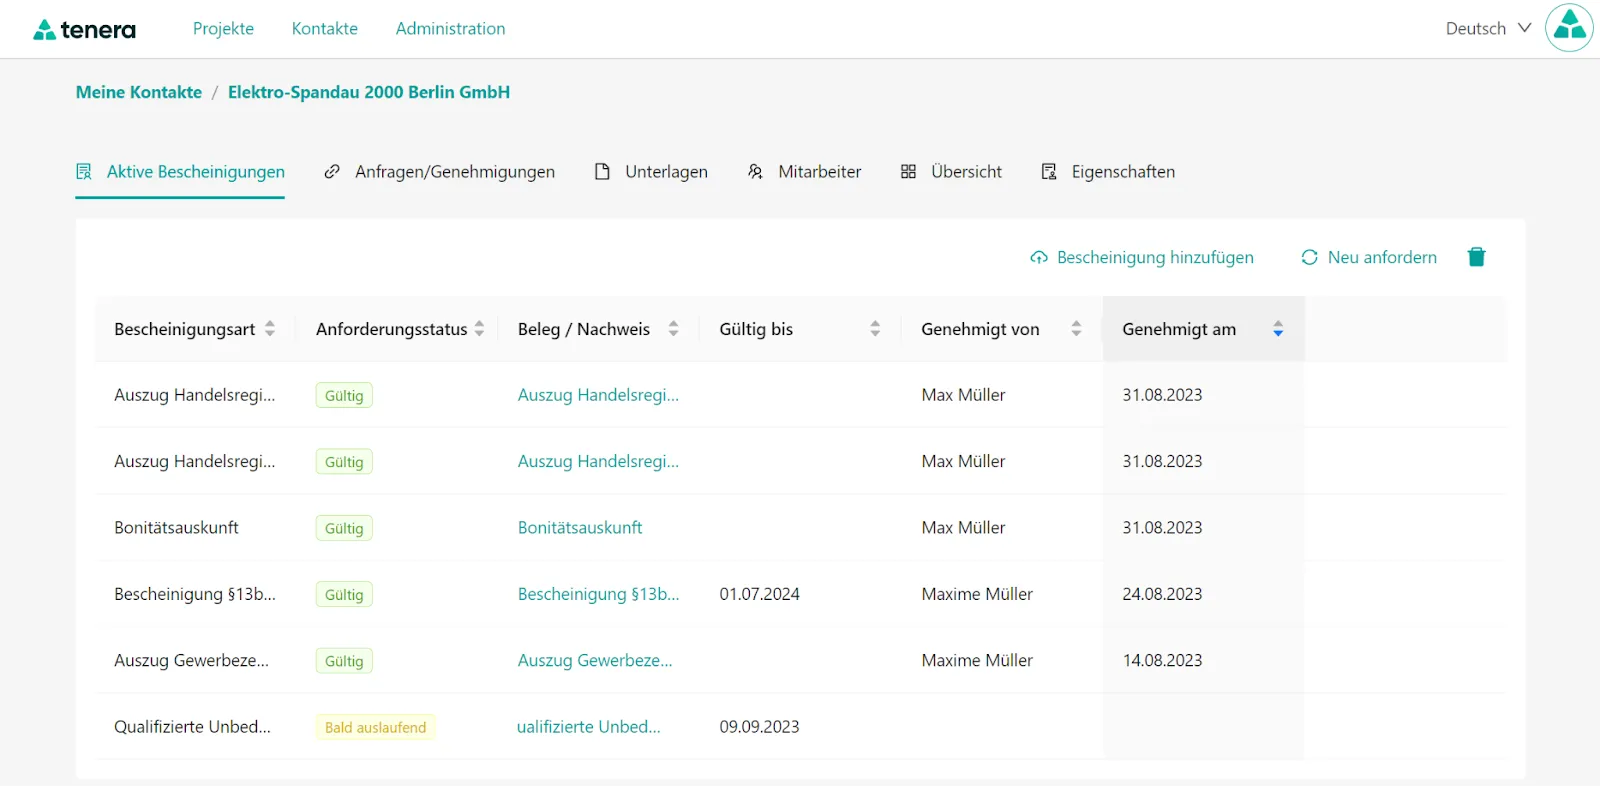Go to Meine Kontakte breadcrumb
The image size is (1600, 786).
pos(139,92)
